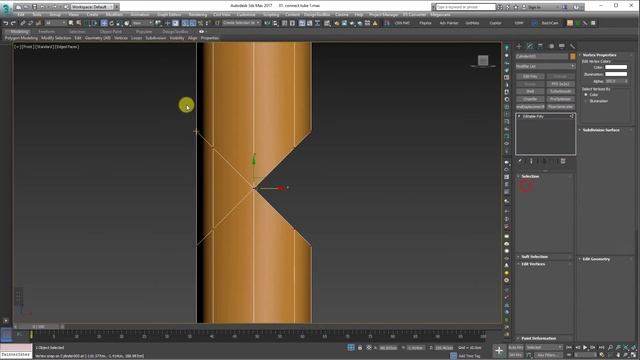Click the Undo arrow icon
The width and height of the screenshot is (640, 360).
[x=6, y=23]
